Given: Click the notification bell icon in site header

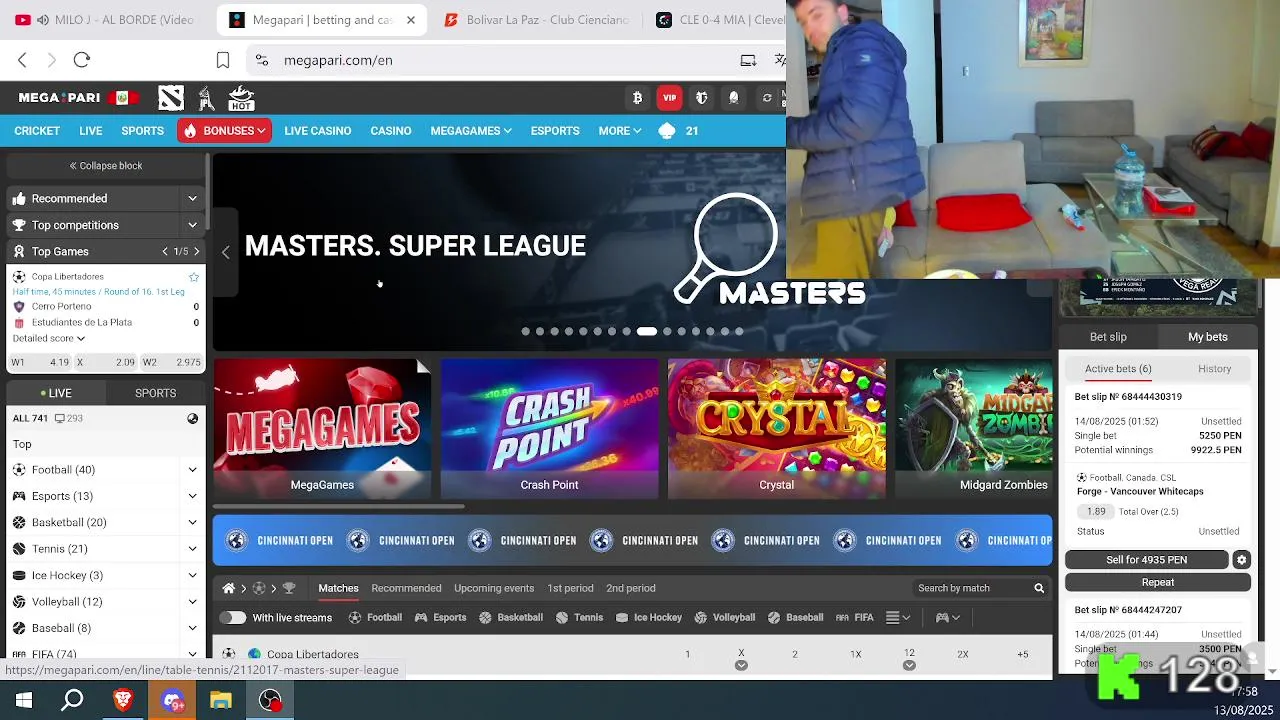Looking at the screenshot, I should pyautogui.click(x=734, y=98).
